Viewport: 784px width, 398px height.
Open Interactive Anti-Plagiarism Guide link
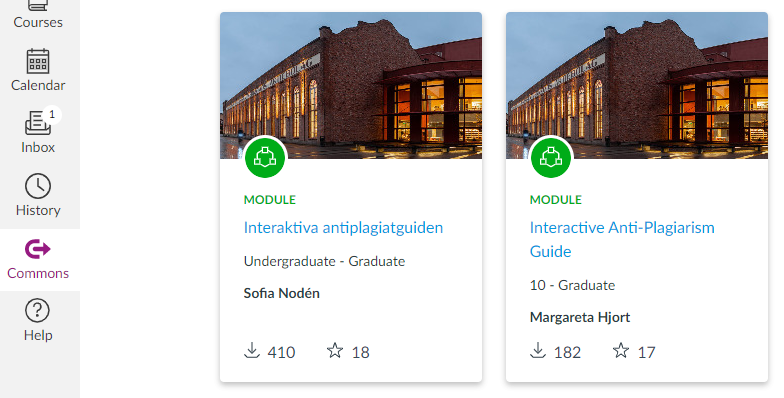pos(622,239)
